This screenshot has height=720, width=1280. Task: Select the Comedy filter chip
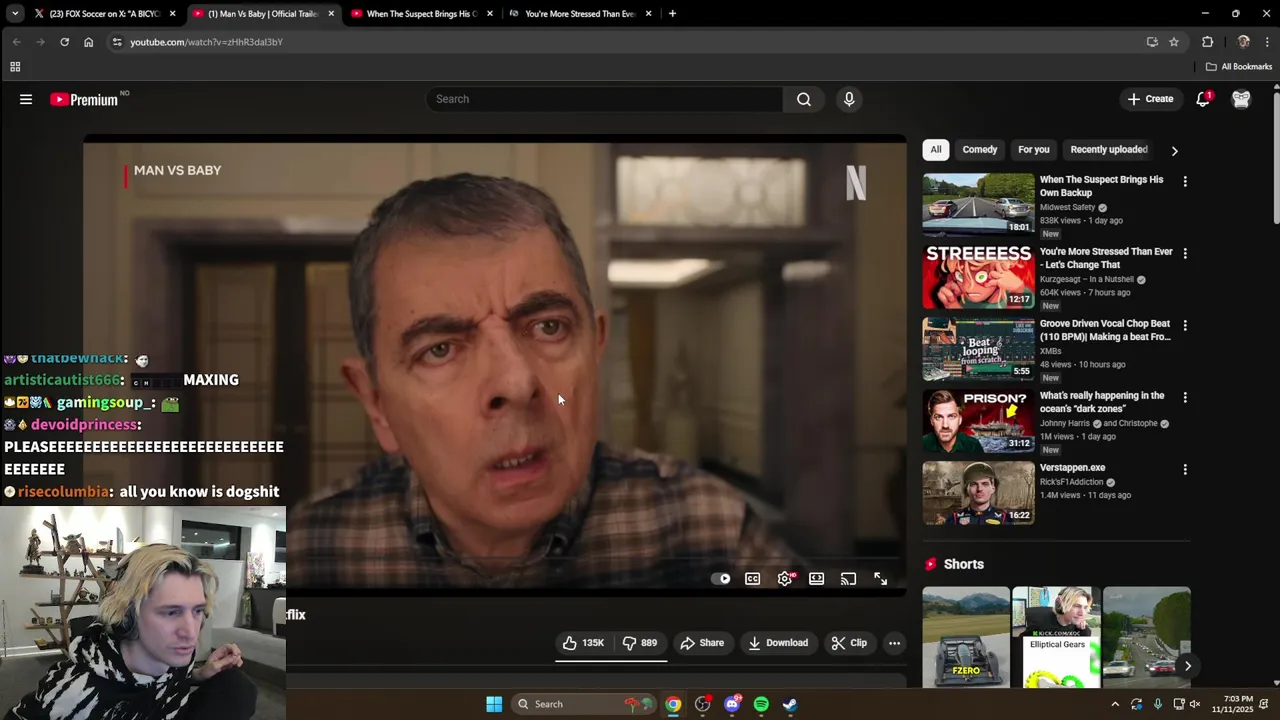coord(980,150)
